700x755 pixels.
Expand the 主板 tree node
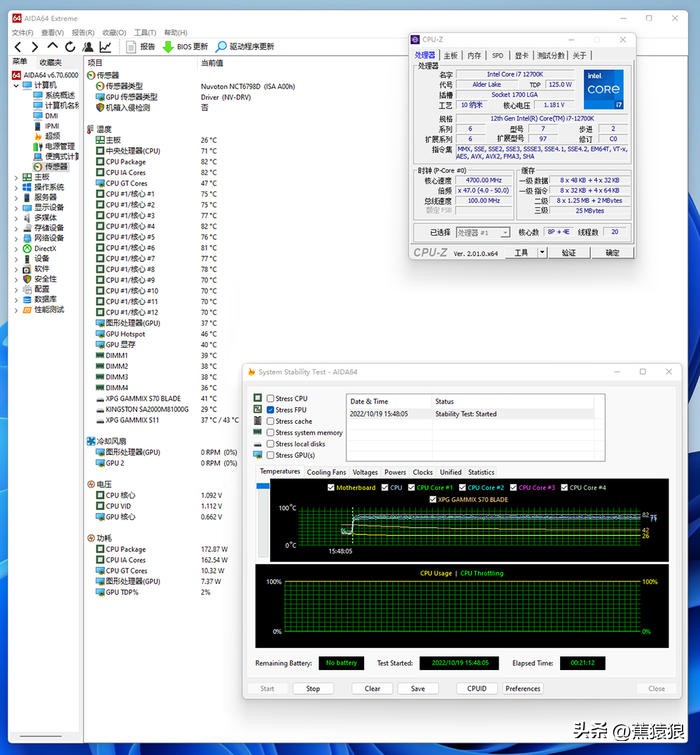[16, 177]
